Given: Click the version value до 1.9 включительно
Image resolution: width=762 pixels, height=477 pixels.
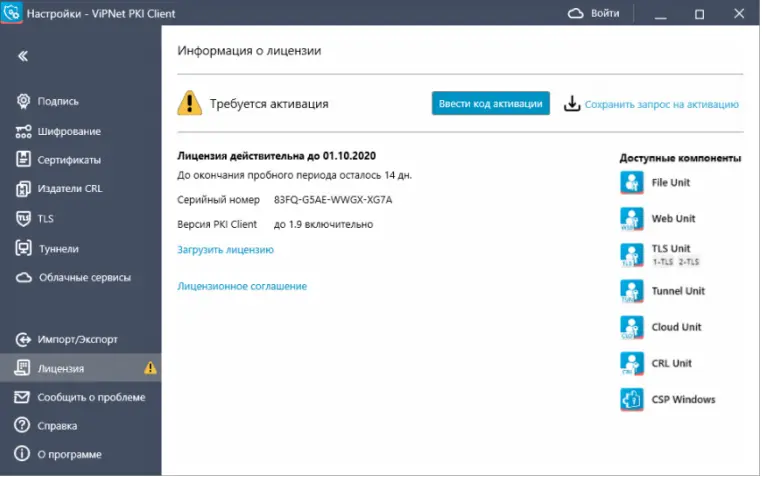Looking at the screenshot, I should 323,224.
